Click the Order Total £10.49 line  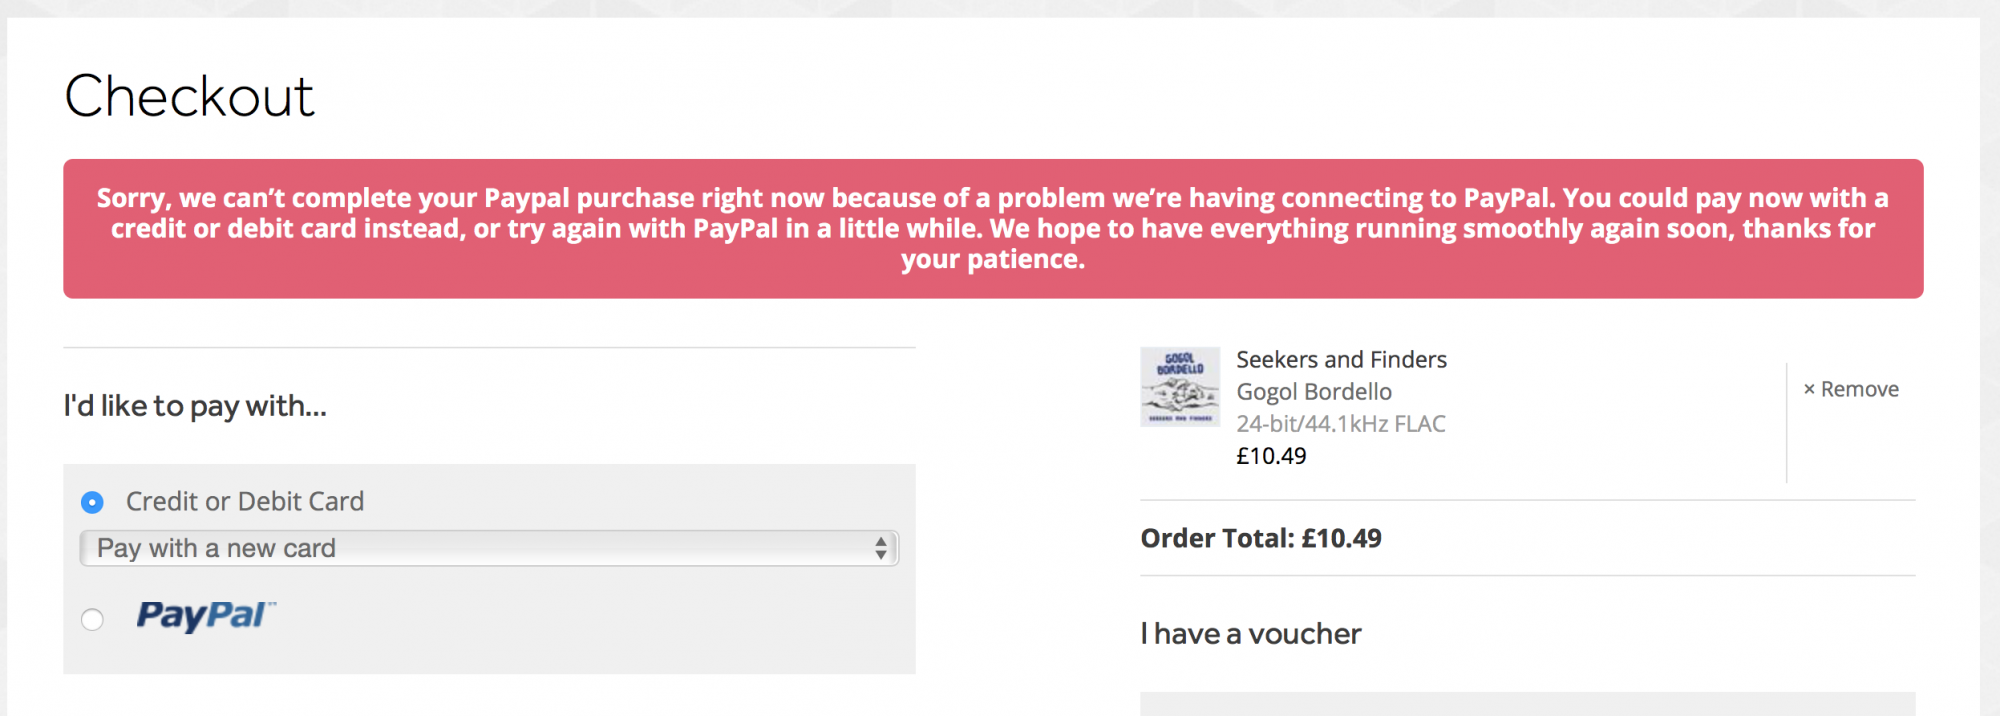point(1261,538)
